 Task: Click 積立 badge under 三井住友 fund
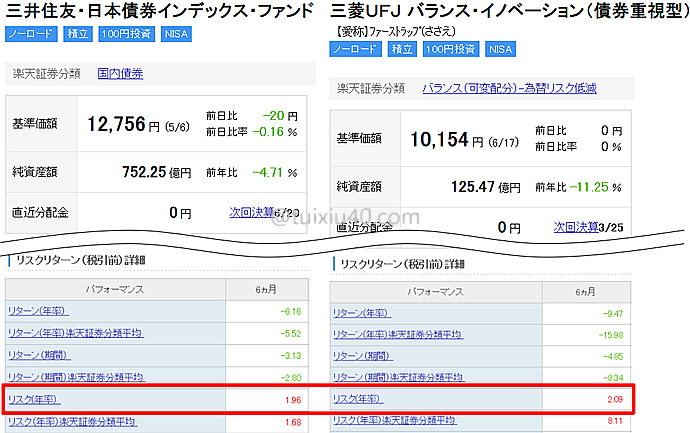point(78,34)
